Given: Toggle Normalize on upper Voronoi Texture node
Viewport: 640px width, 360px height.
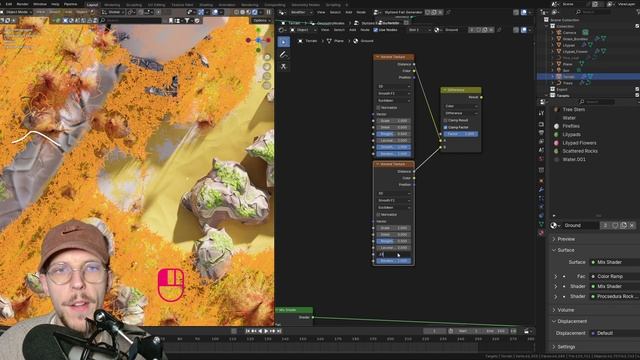Looking at the screenshot, I should [x=378, y=108].
